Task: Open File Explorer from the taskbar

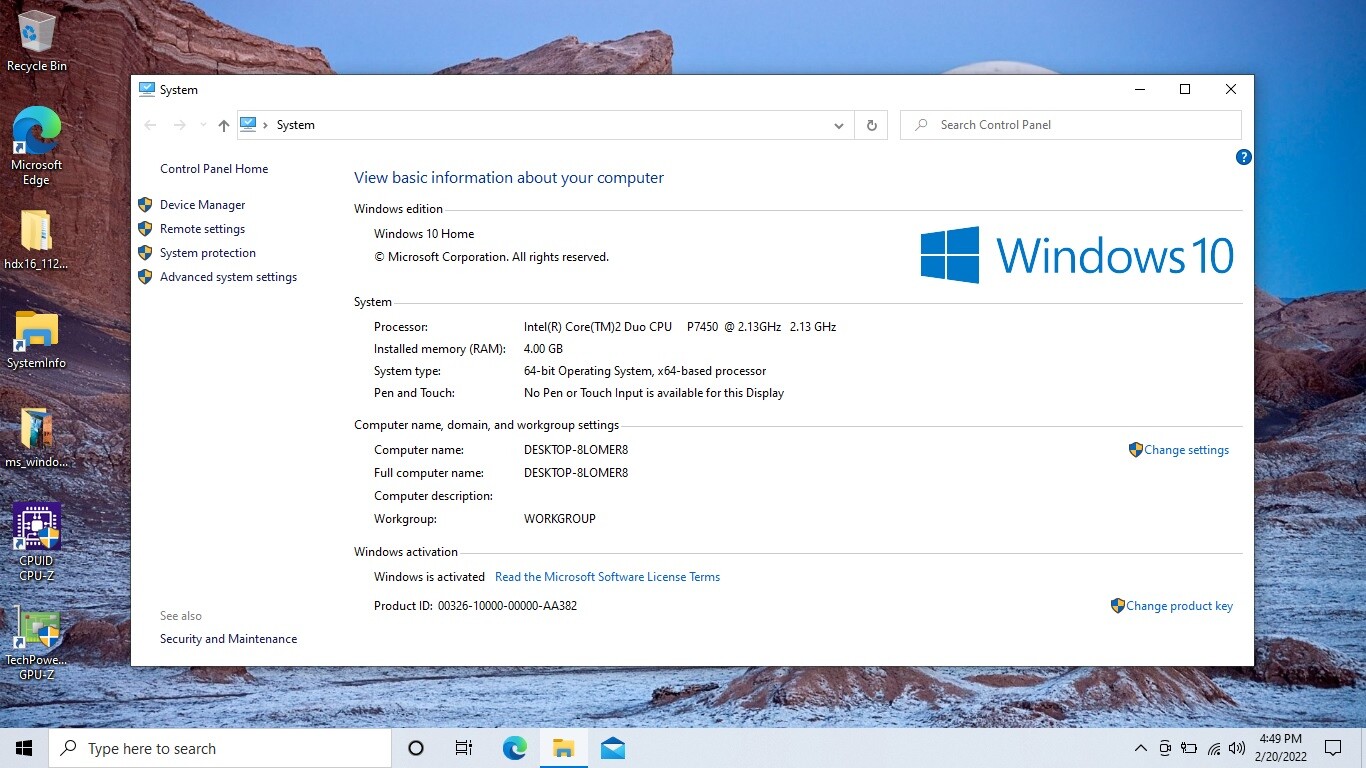Action: (x=563, y=748)
